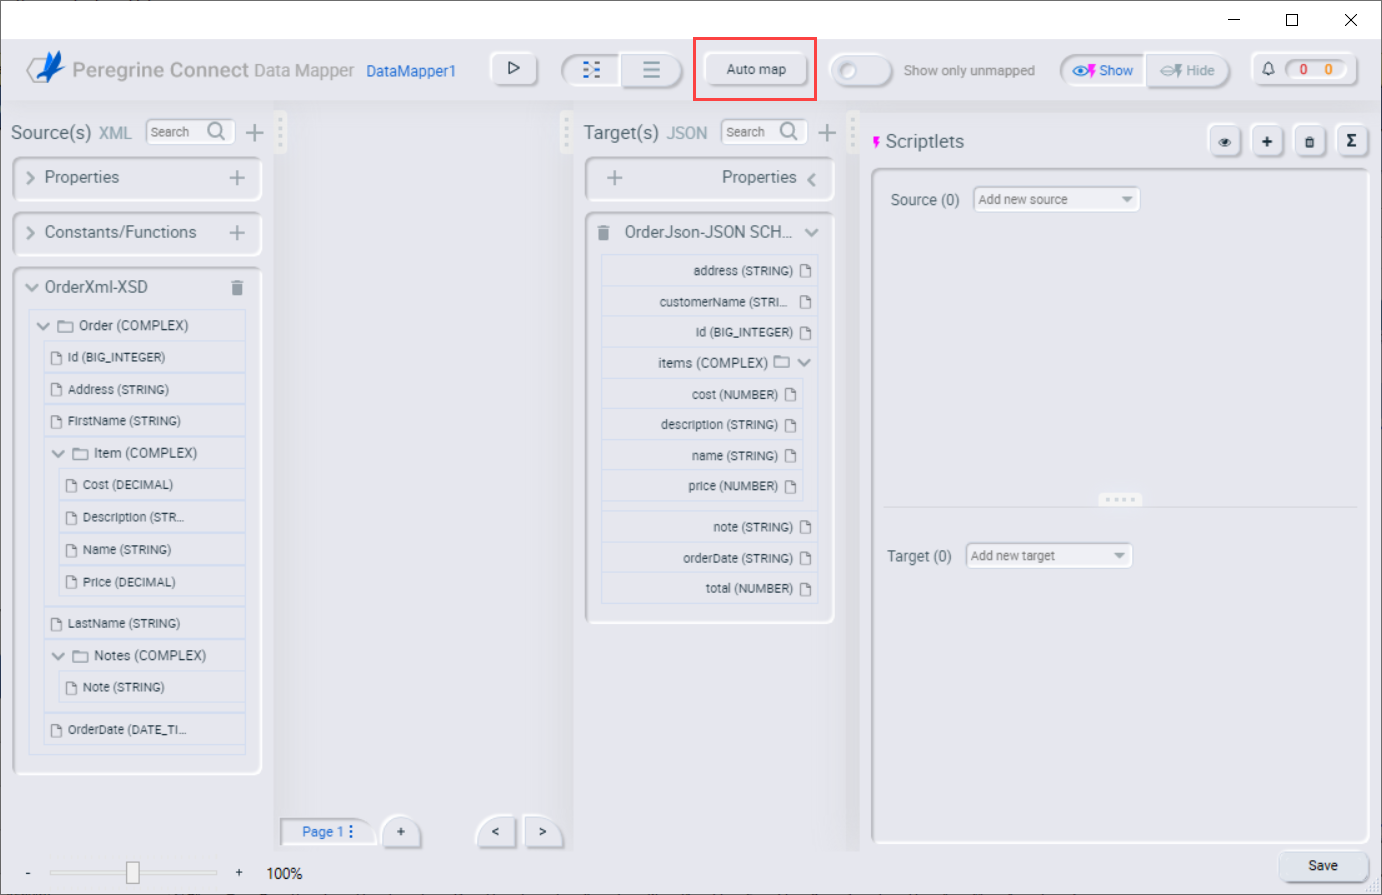Add a new scriptlet with the plus button
Screen dimensions: 1382x895
(x=1267, y=142)
